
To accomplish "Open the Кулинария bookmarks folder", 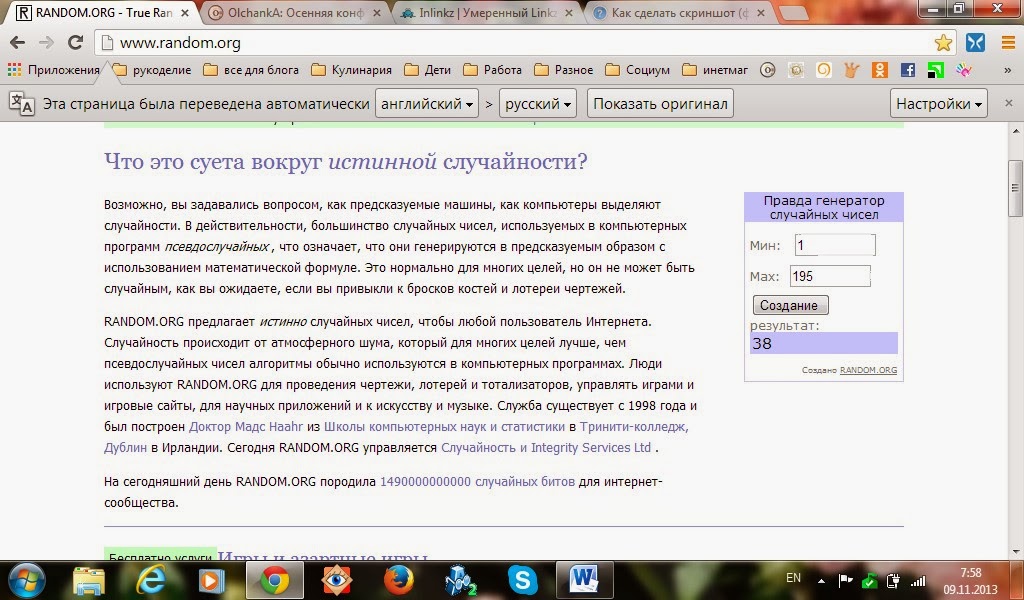I will pos(351,70).
